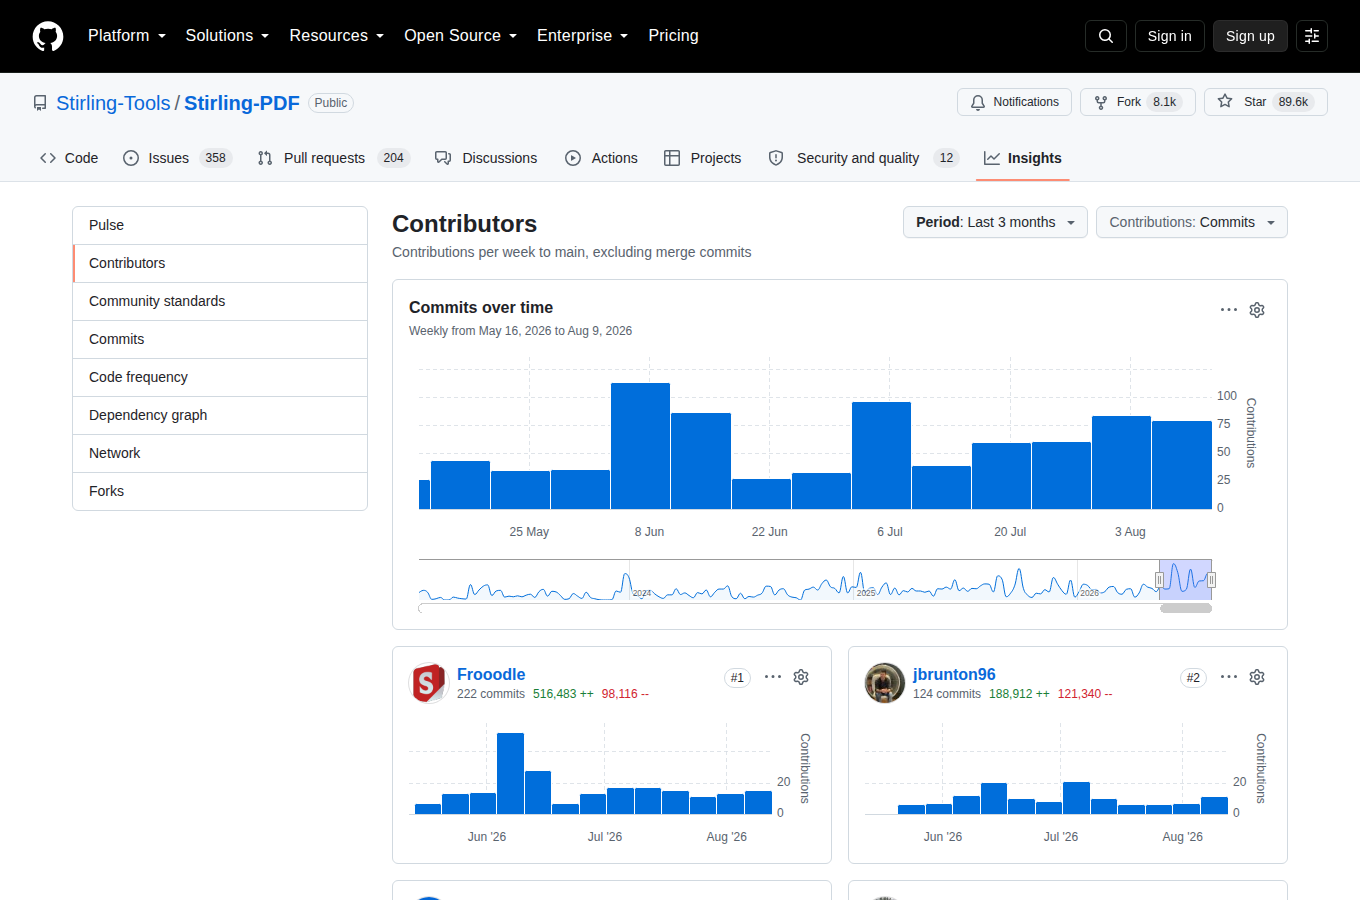The image size is (1360, 900).
Task: Open the Stirling-Tools owner link
Action: pos(113,103)
